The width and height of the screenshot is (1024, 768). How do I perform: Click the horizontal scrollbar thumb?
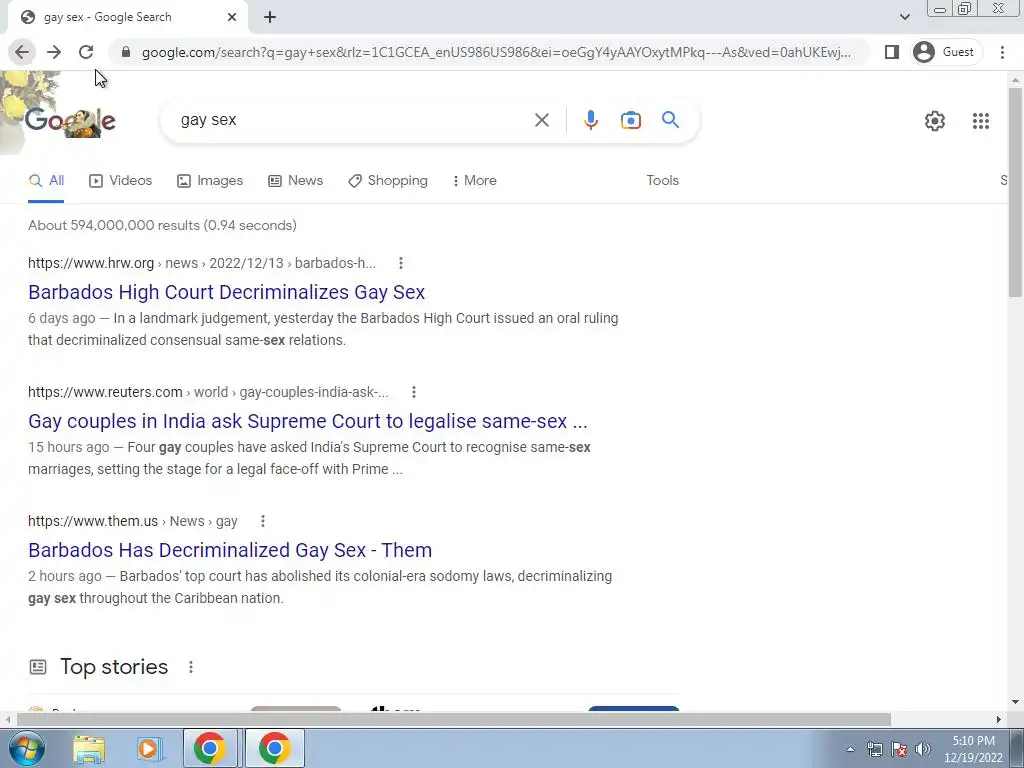coord(454,719)
